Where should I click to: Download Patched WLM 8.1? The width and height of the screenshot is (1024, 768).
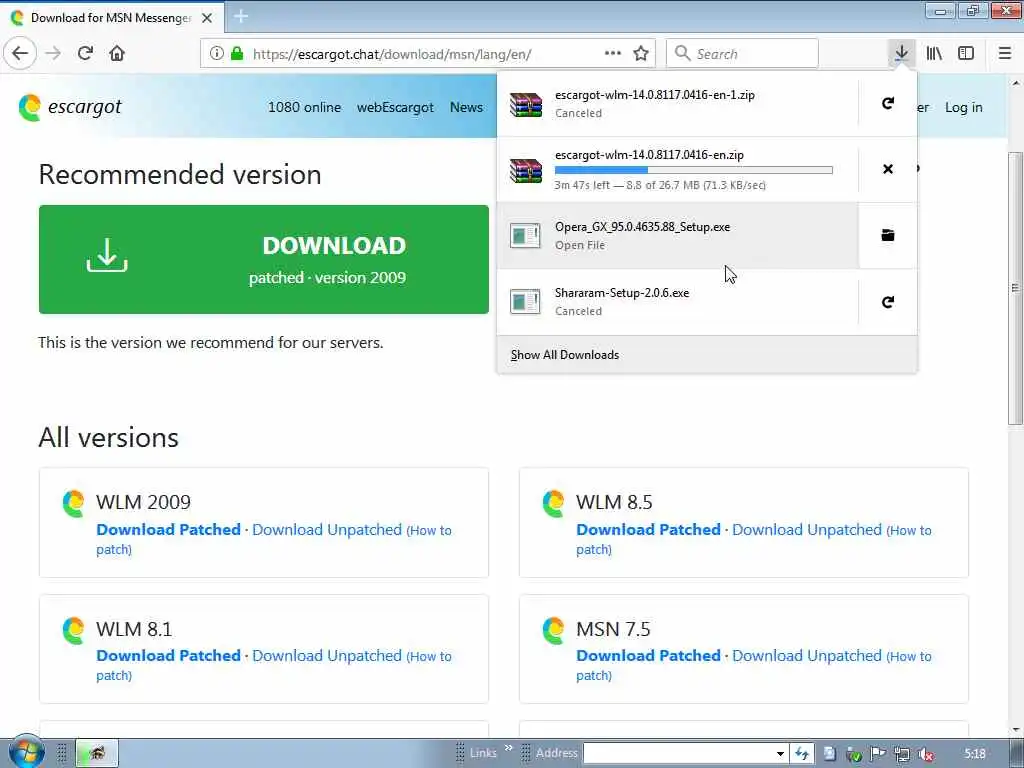click(168, 656)
